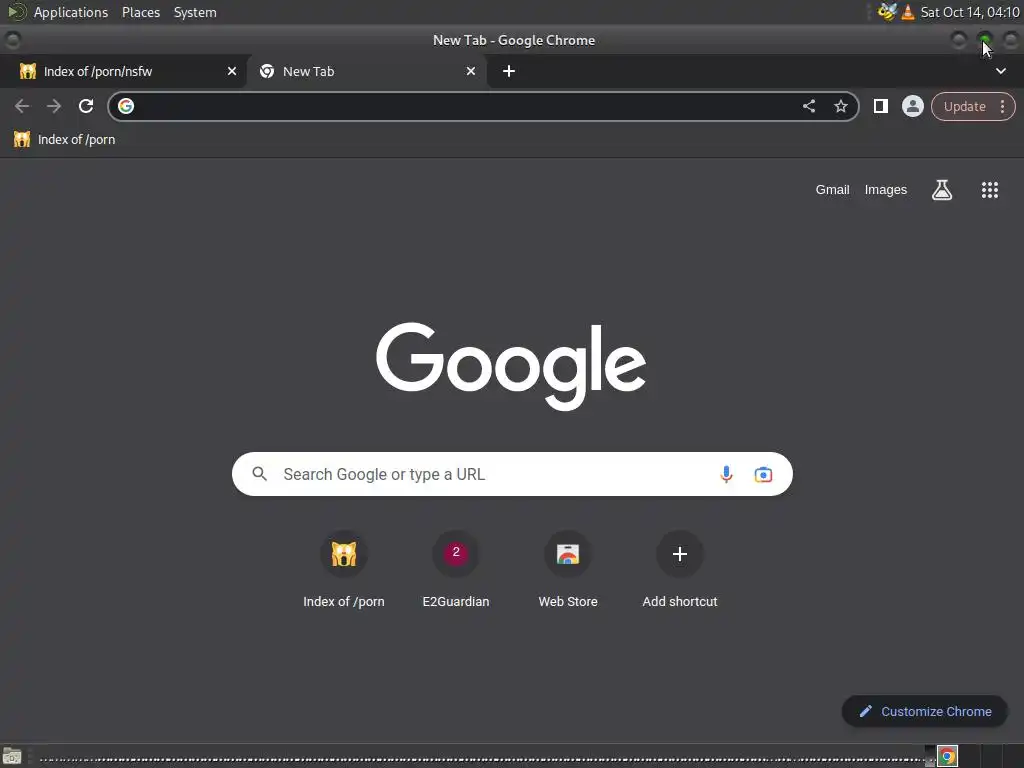This screenshot has width=1024, height=768.
Task: Click the VLC cone tray icon
Action: pos(908,12)
